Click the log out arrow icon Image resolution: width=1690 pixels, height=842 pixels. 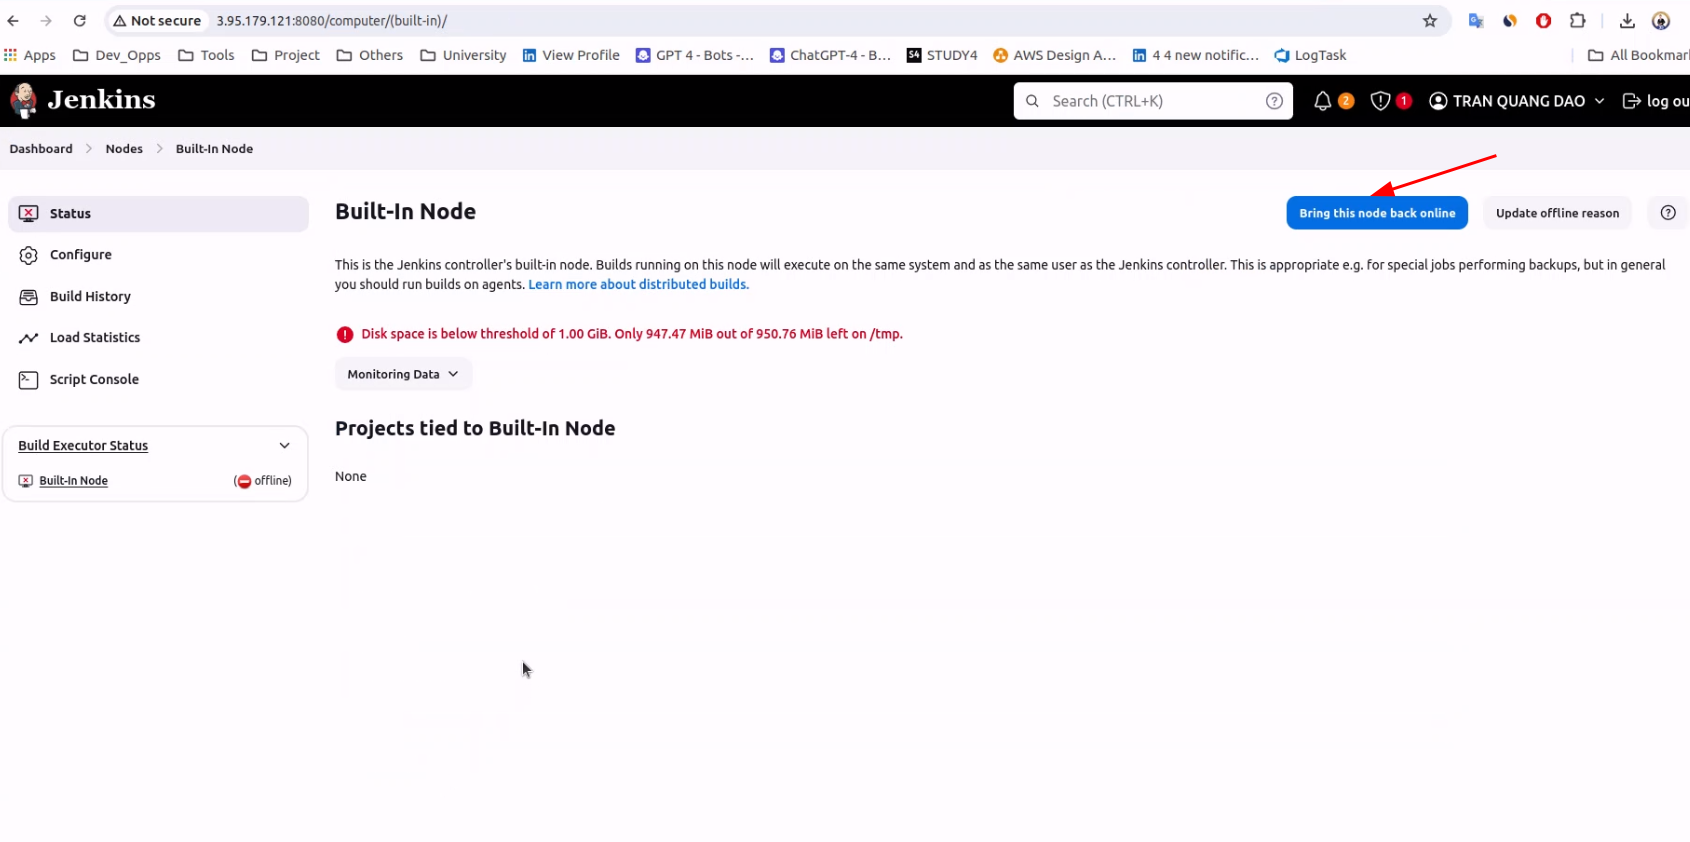coord(1631,101)
